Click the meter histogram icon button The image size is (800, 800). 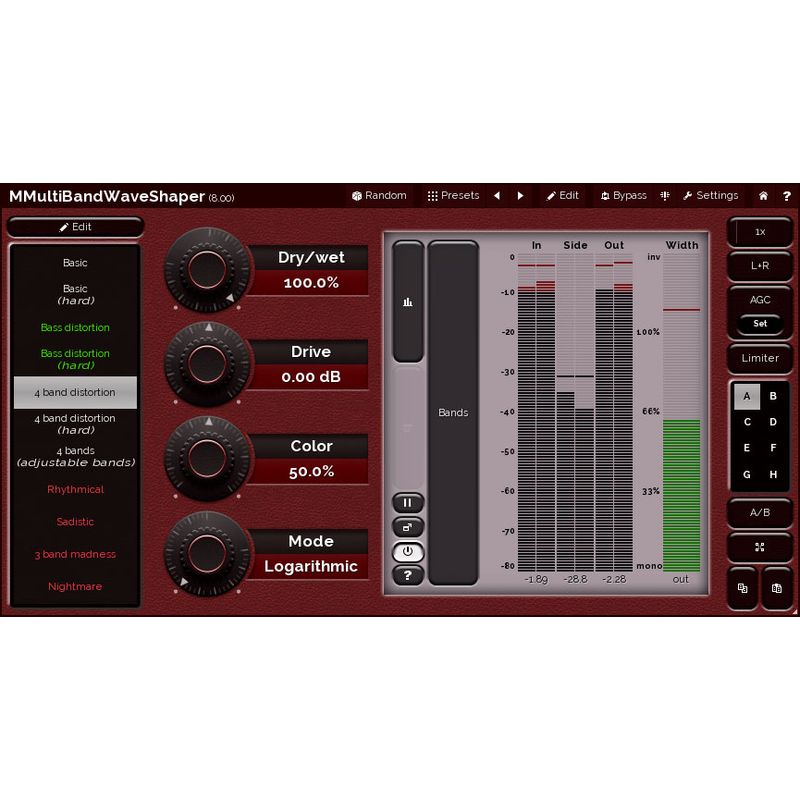408,302
